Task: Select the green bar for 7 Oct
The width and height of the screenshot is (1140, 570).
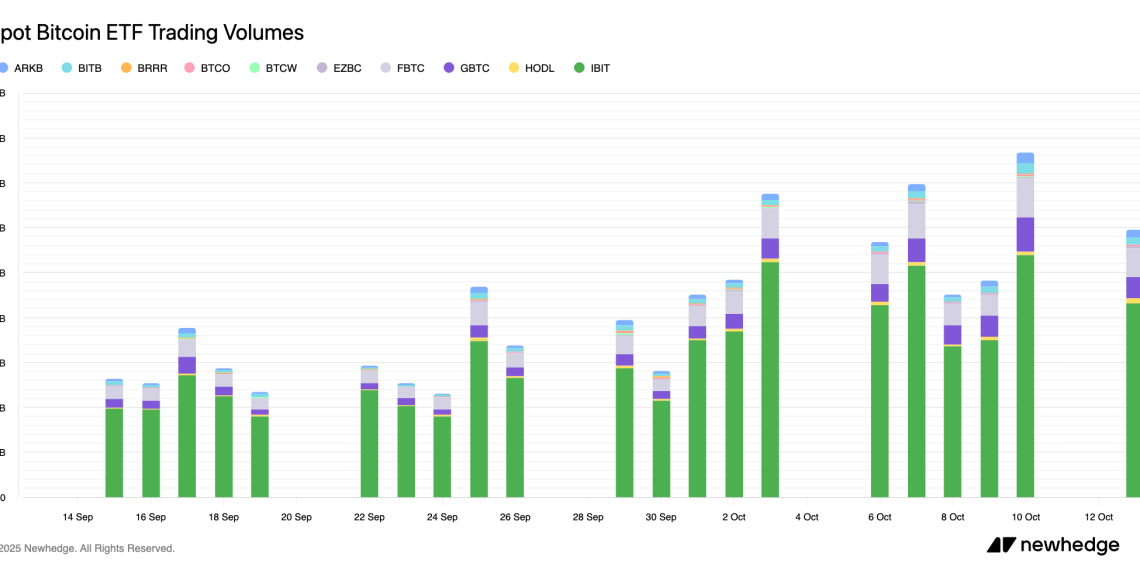Action: click(x=916, y=380)
